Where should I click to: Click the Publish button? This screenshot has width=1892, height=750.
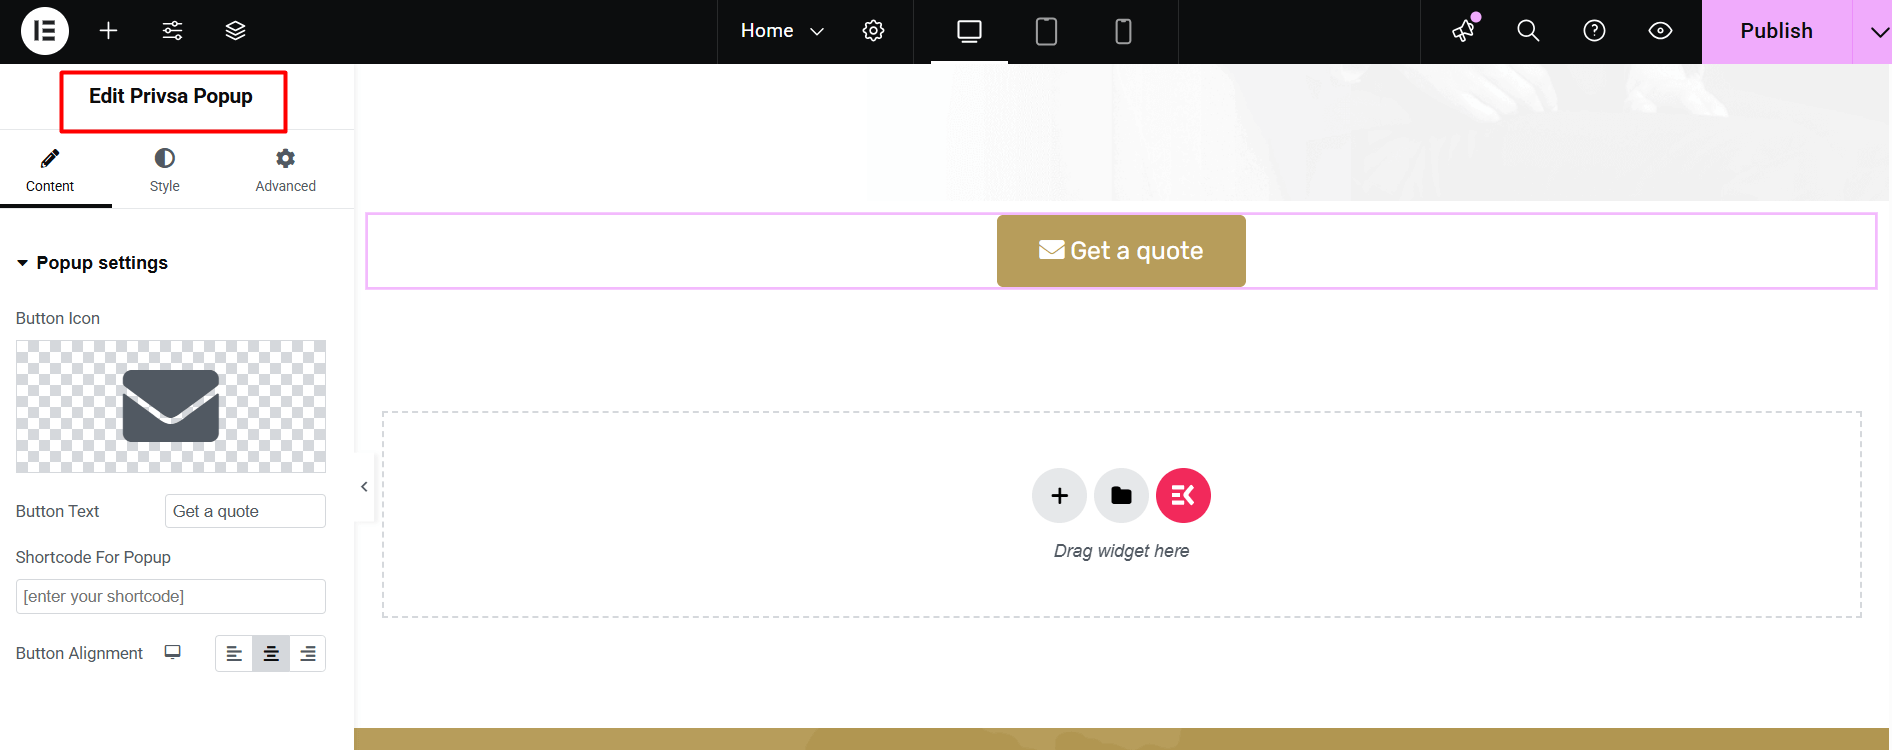click(1776, 31)
